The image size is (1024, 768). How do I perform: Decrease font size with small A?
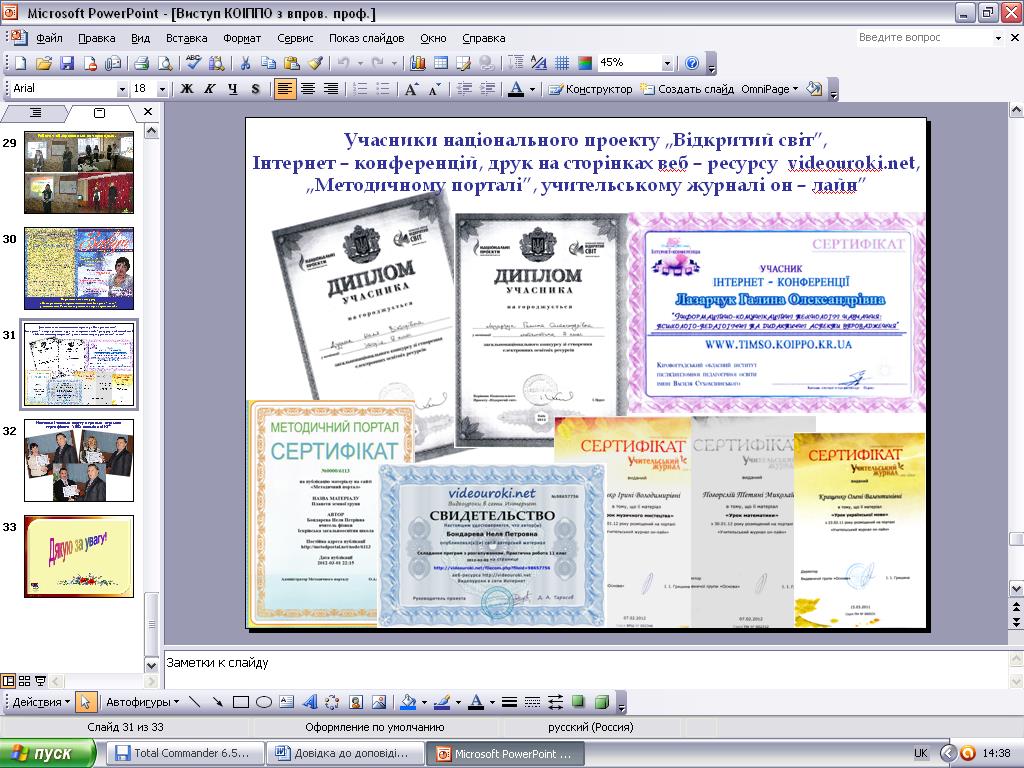pos(435,89)
